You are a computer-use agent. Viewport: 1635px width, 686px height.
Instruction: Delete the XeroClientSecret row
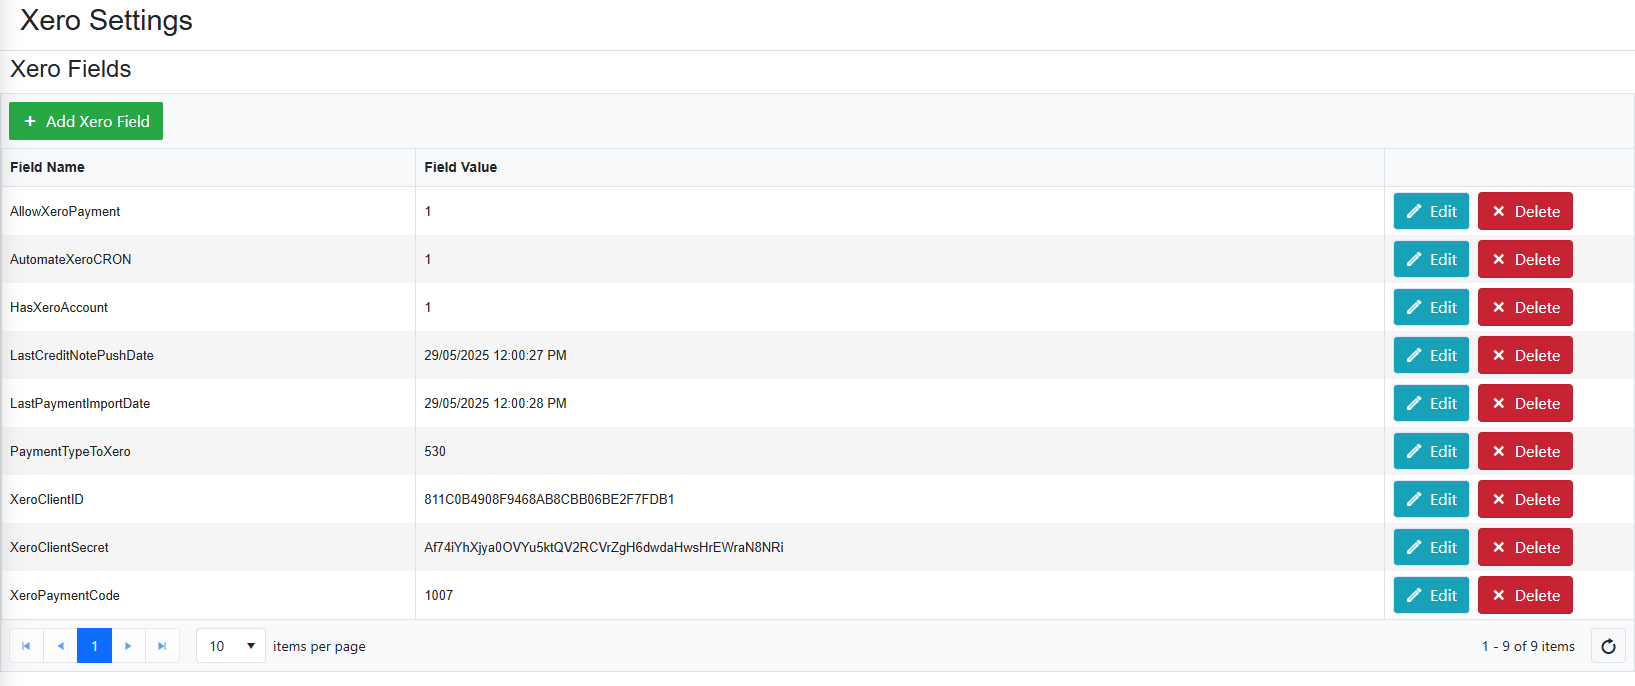pyautogui.click(x=1525, y=547)
